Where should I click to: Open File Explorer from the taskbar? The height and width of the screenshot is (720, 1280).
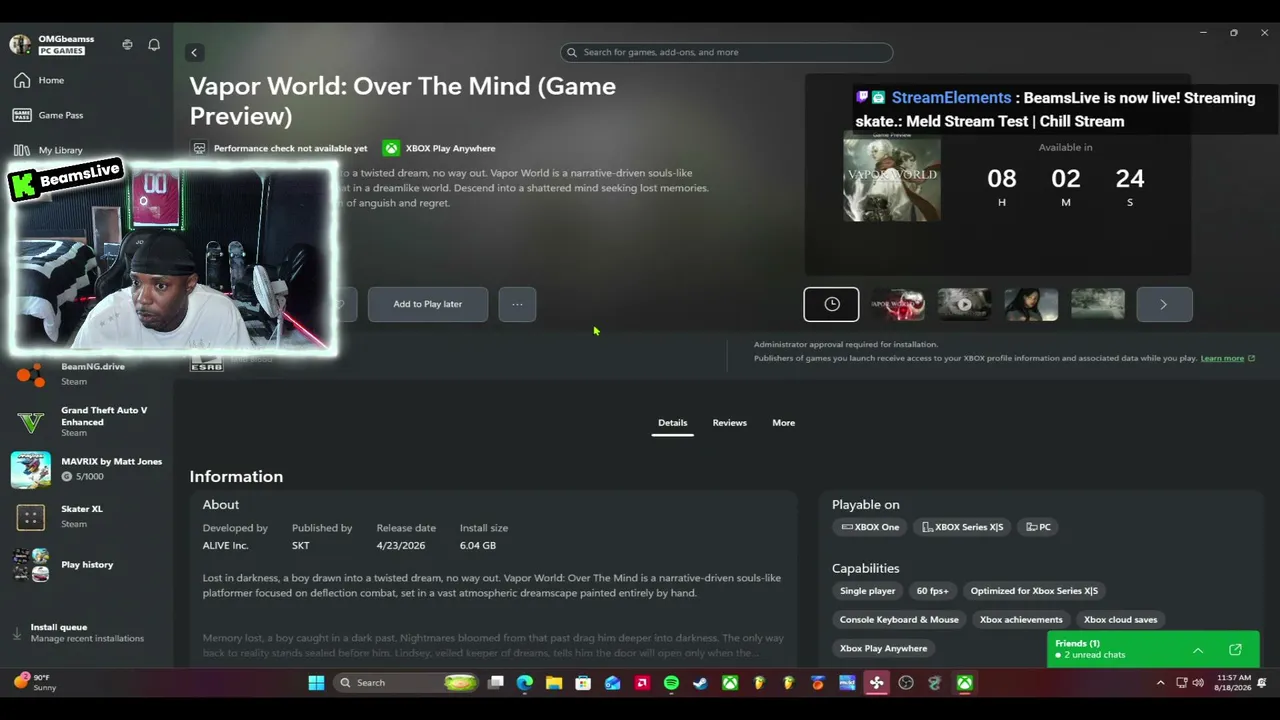click(x=554, y=683)
